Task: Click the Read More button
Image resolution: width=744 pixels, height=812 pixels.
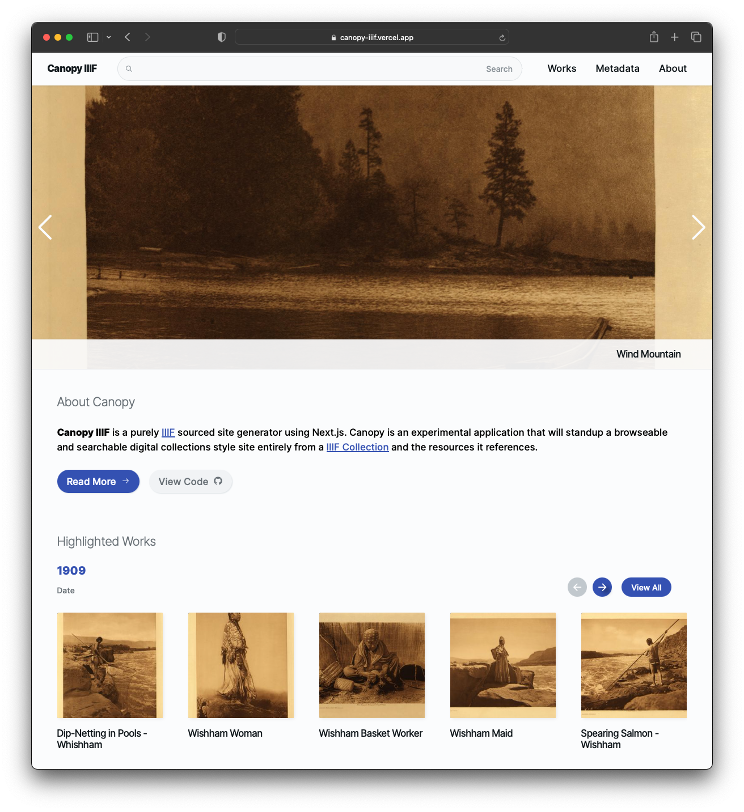Action: (98, 482)
